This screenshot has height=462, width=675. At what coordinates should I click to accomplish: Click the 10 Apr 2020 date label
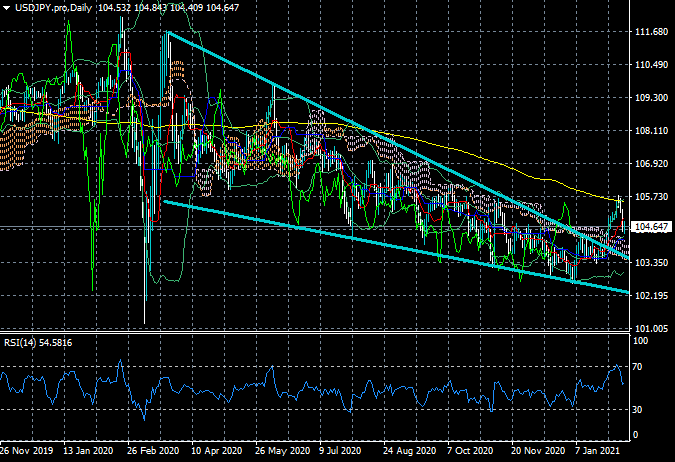pyautogui.click(x=217, y=451)
